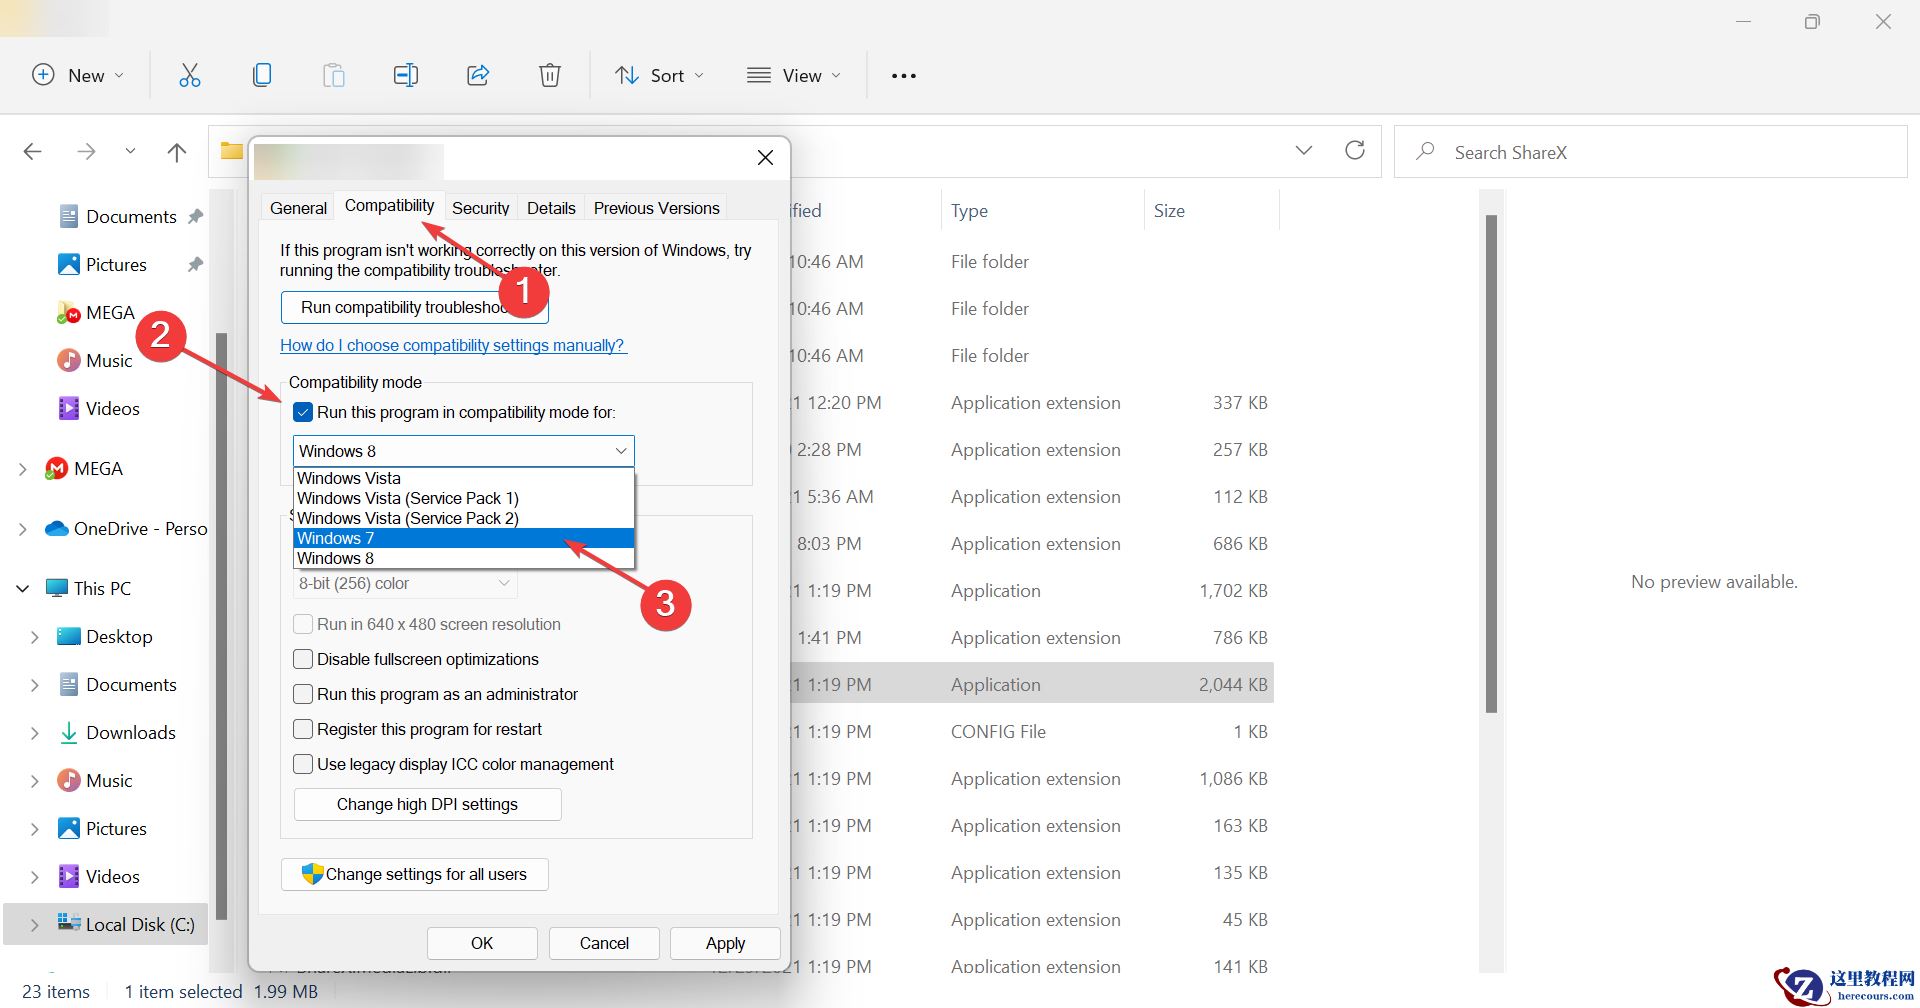Open the choose compatibility settings manually link
Image resolution: width=1920 pixels, height=1008 pixels.
[452, 345]
